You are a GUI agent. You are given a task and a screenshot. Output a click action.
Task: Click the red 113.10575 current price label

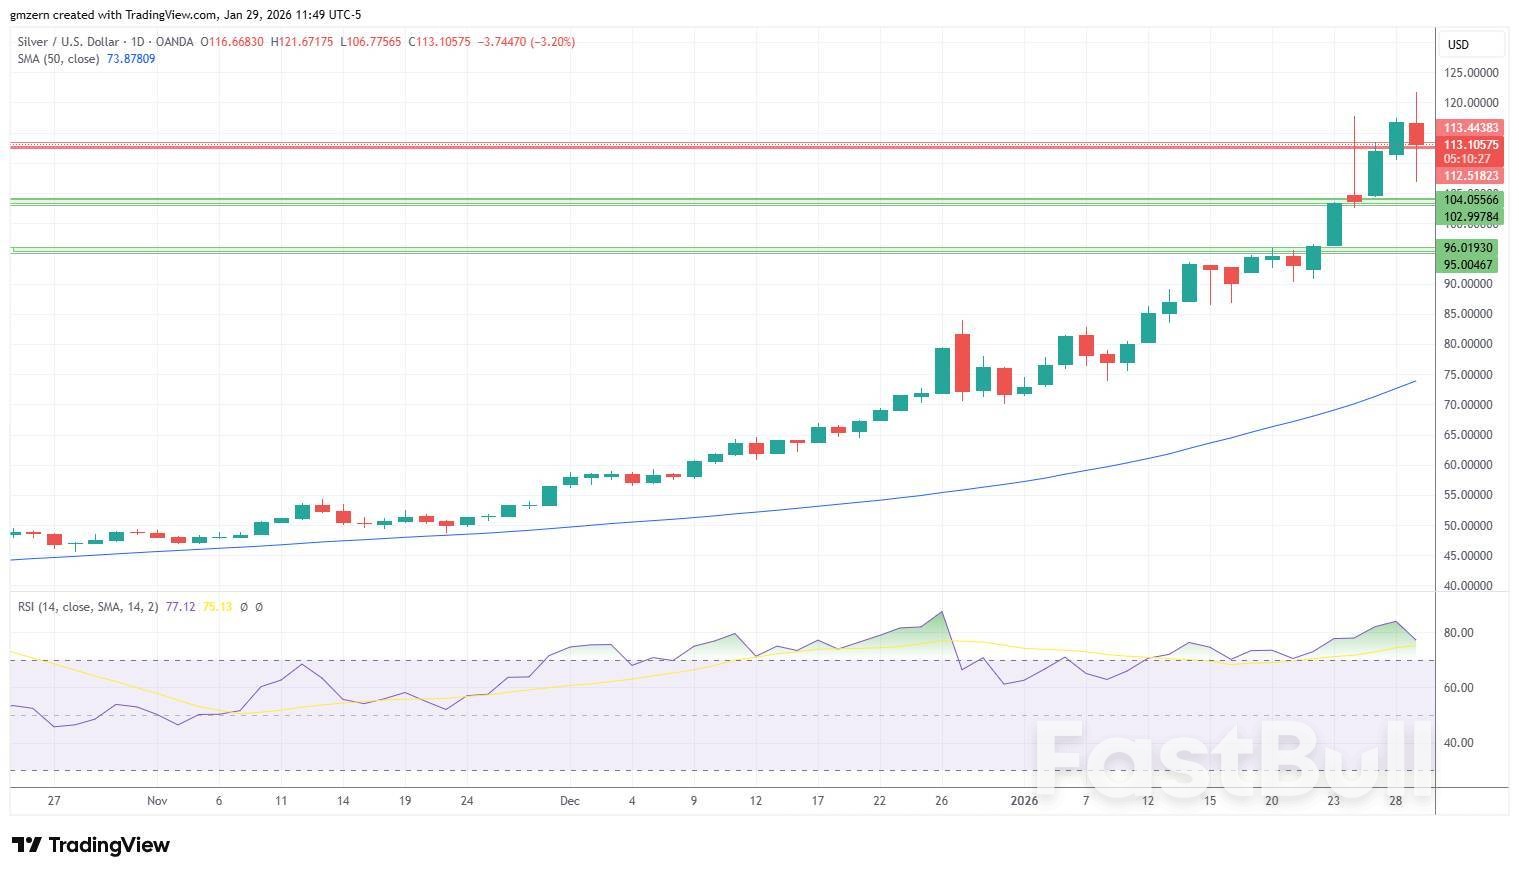click(x=1470, y=145)
